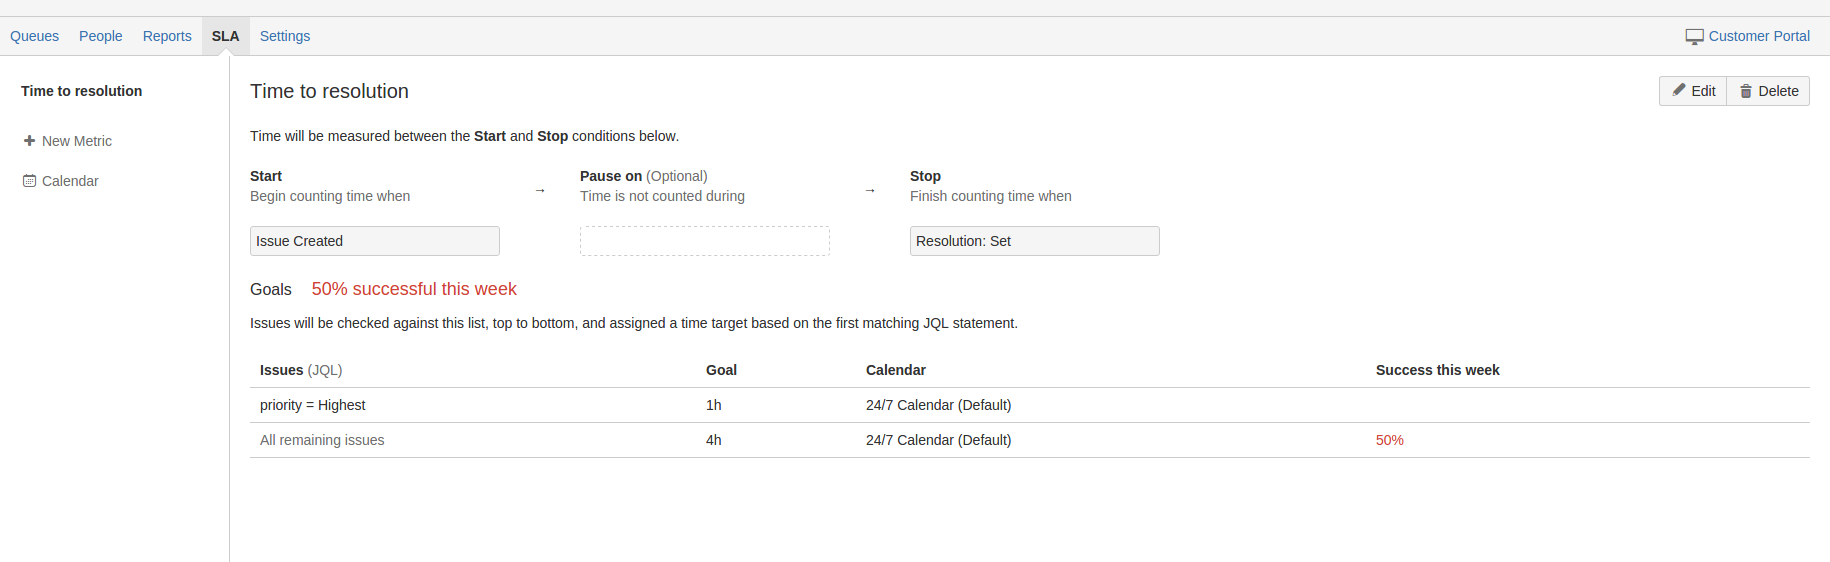1830x562 pixels.
Task: Click the pencil icon on Edit button
Action: tap(1679, 90)
